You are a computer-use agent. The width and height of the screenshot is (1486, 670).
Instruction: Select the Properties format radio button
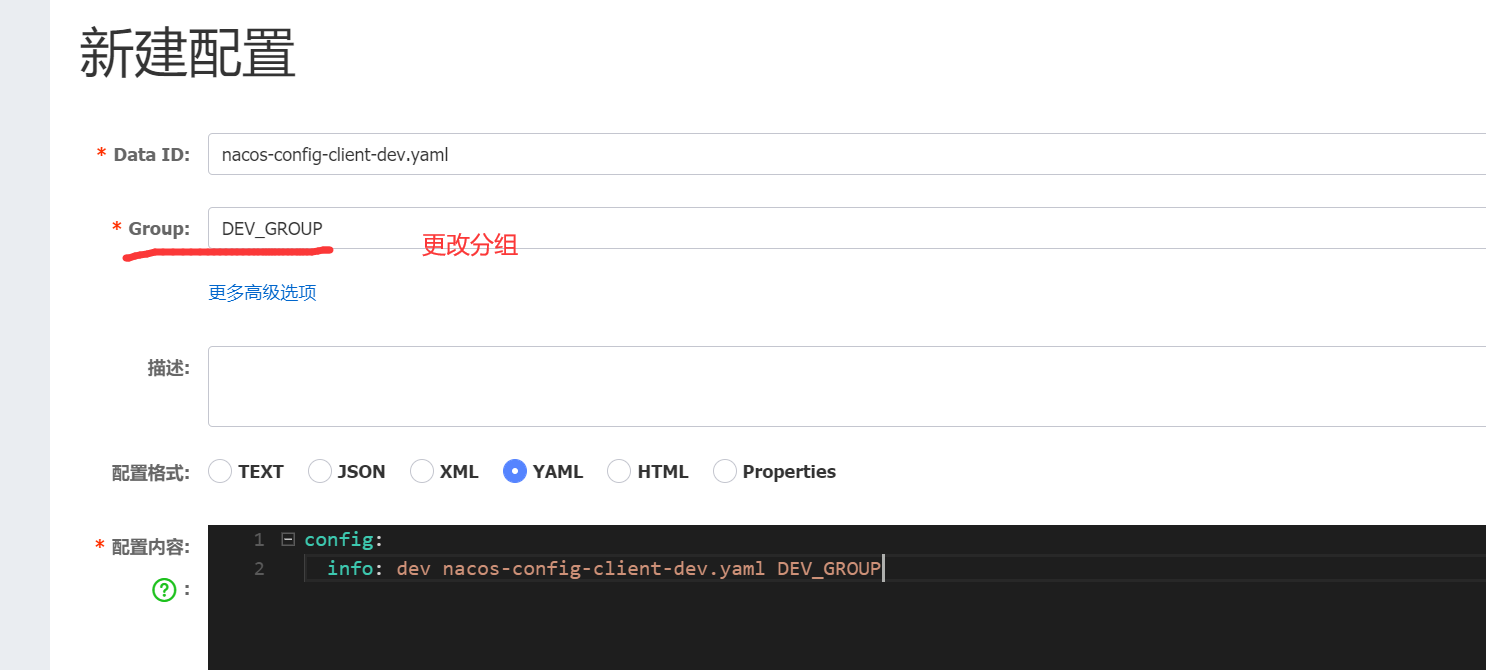pyautogui.click(x=724, y=471)
